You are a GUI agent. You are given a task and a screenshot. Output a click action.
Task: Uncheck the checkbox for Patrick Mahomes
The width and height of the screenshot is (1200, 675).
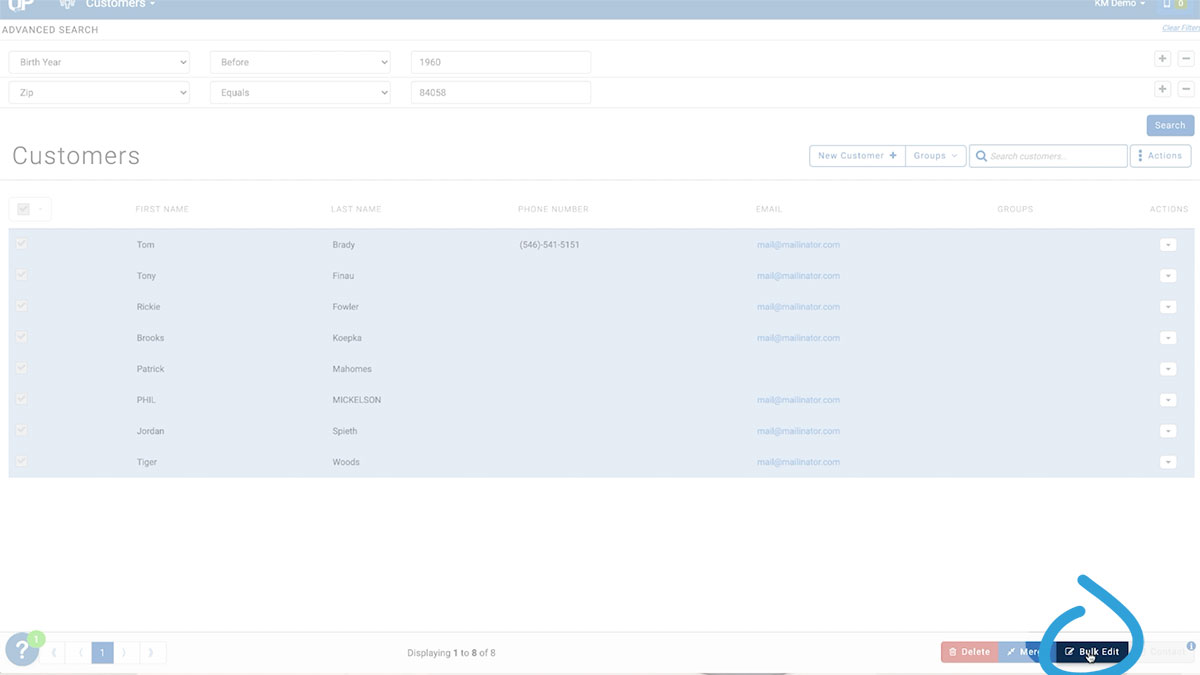point(21,368)
